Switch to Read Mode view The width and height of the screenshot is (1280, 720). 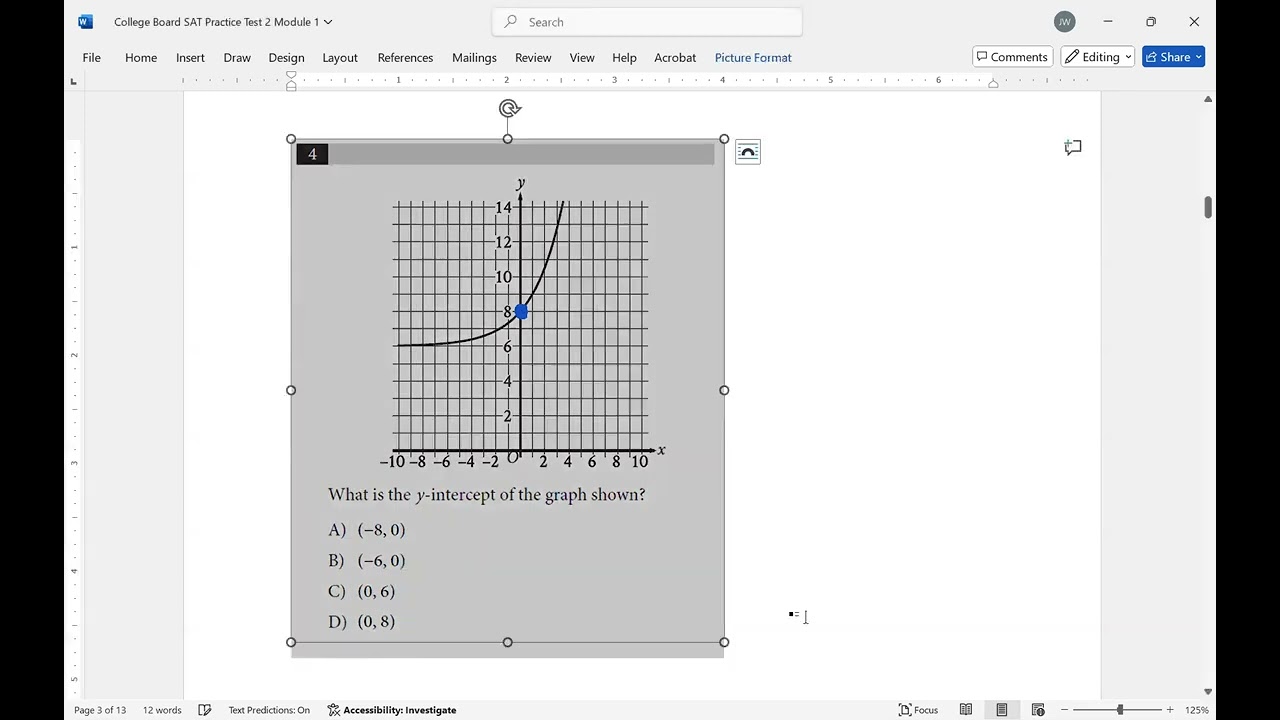[966, 710]
